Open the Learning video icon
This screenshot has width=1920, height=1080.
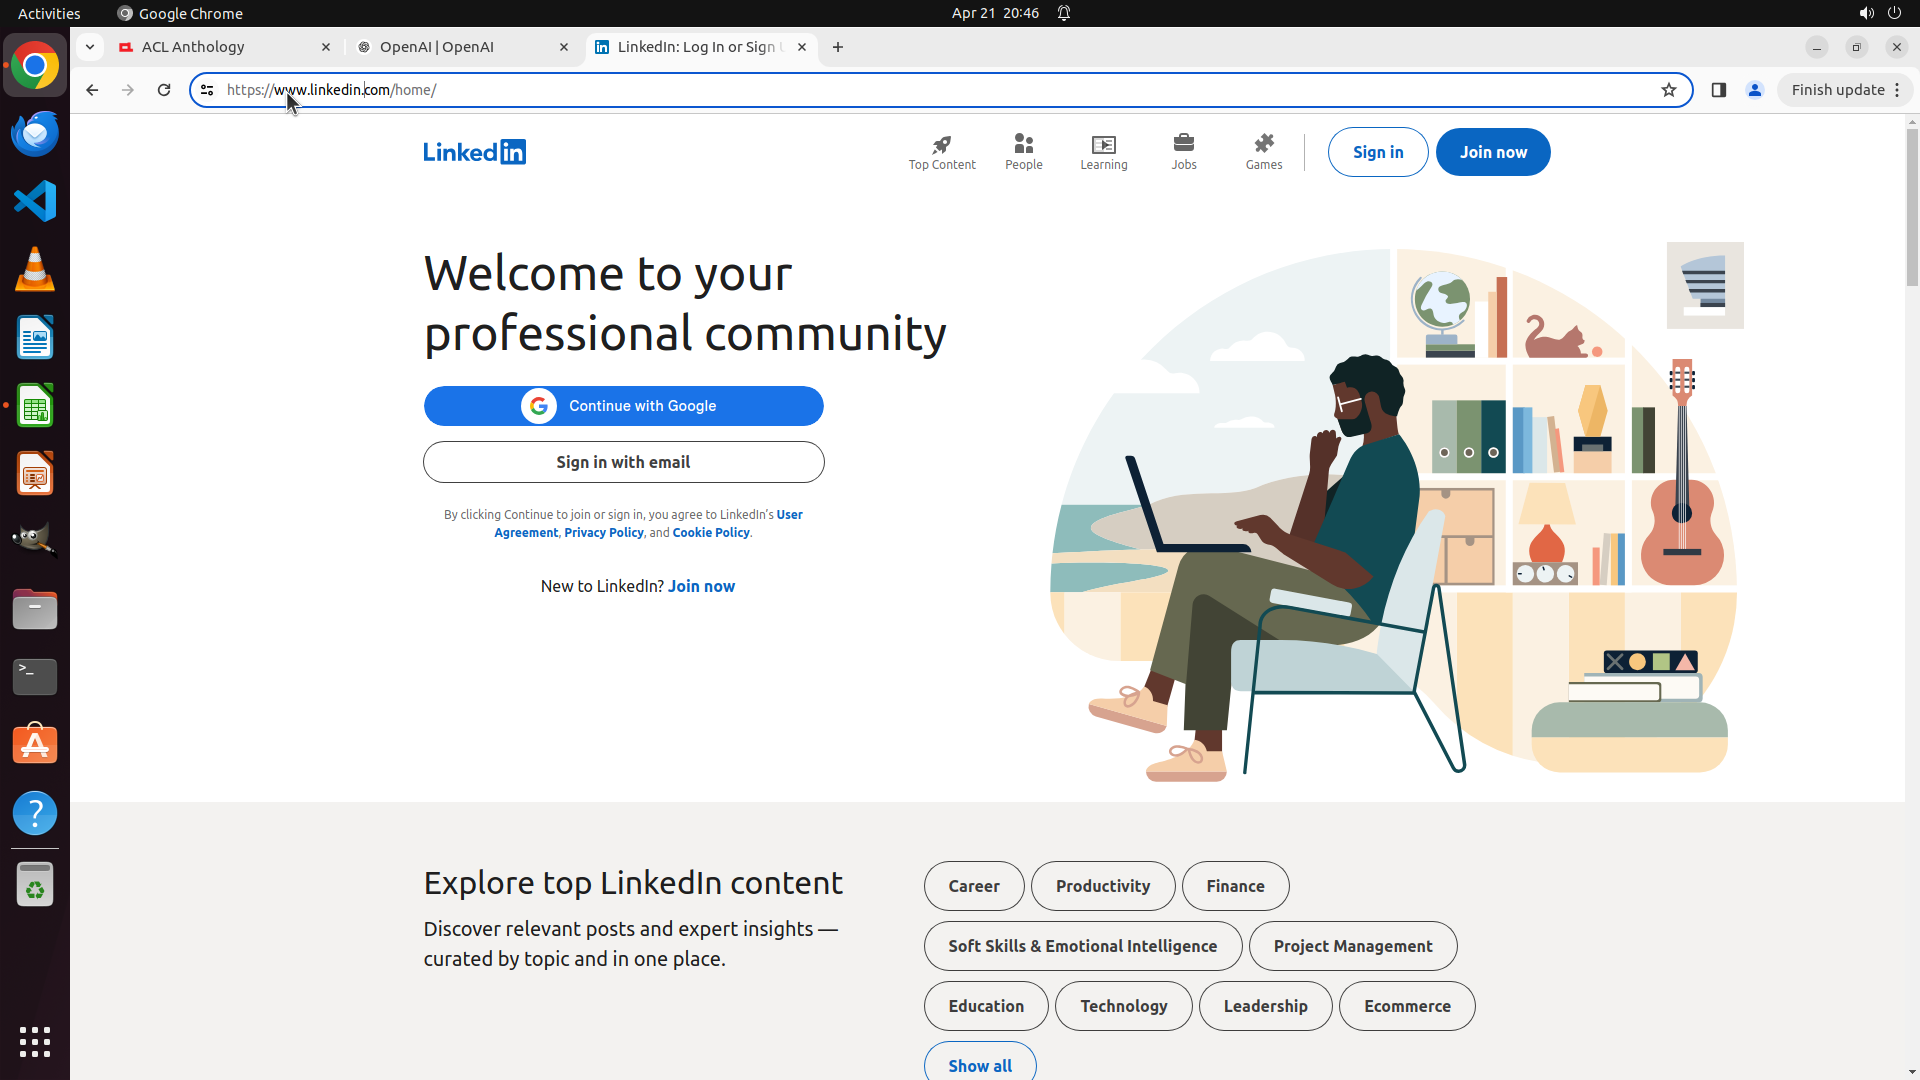coord(1103,145)
